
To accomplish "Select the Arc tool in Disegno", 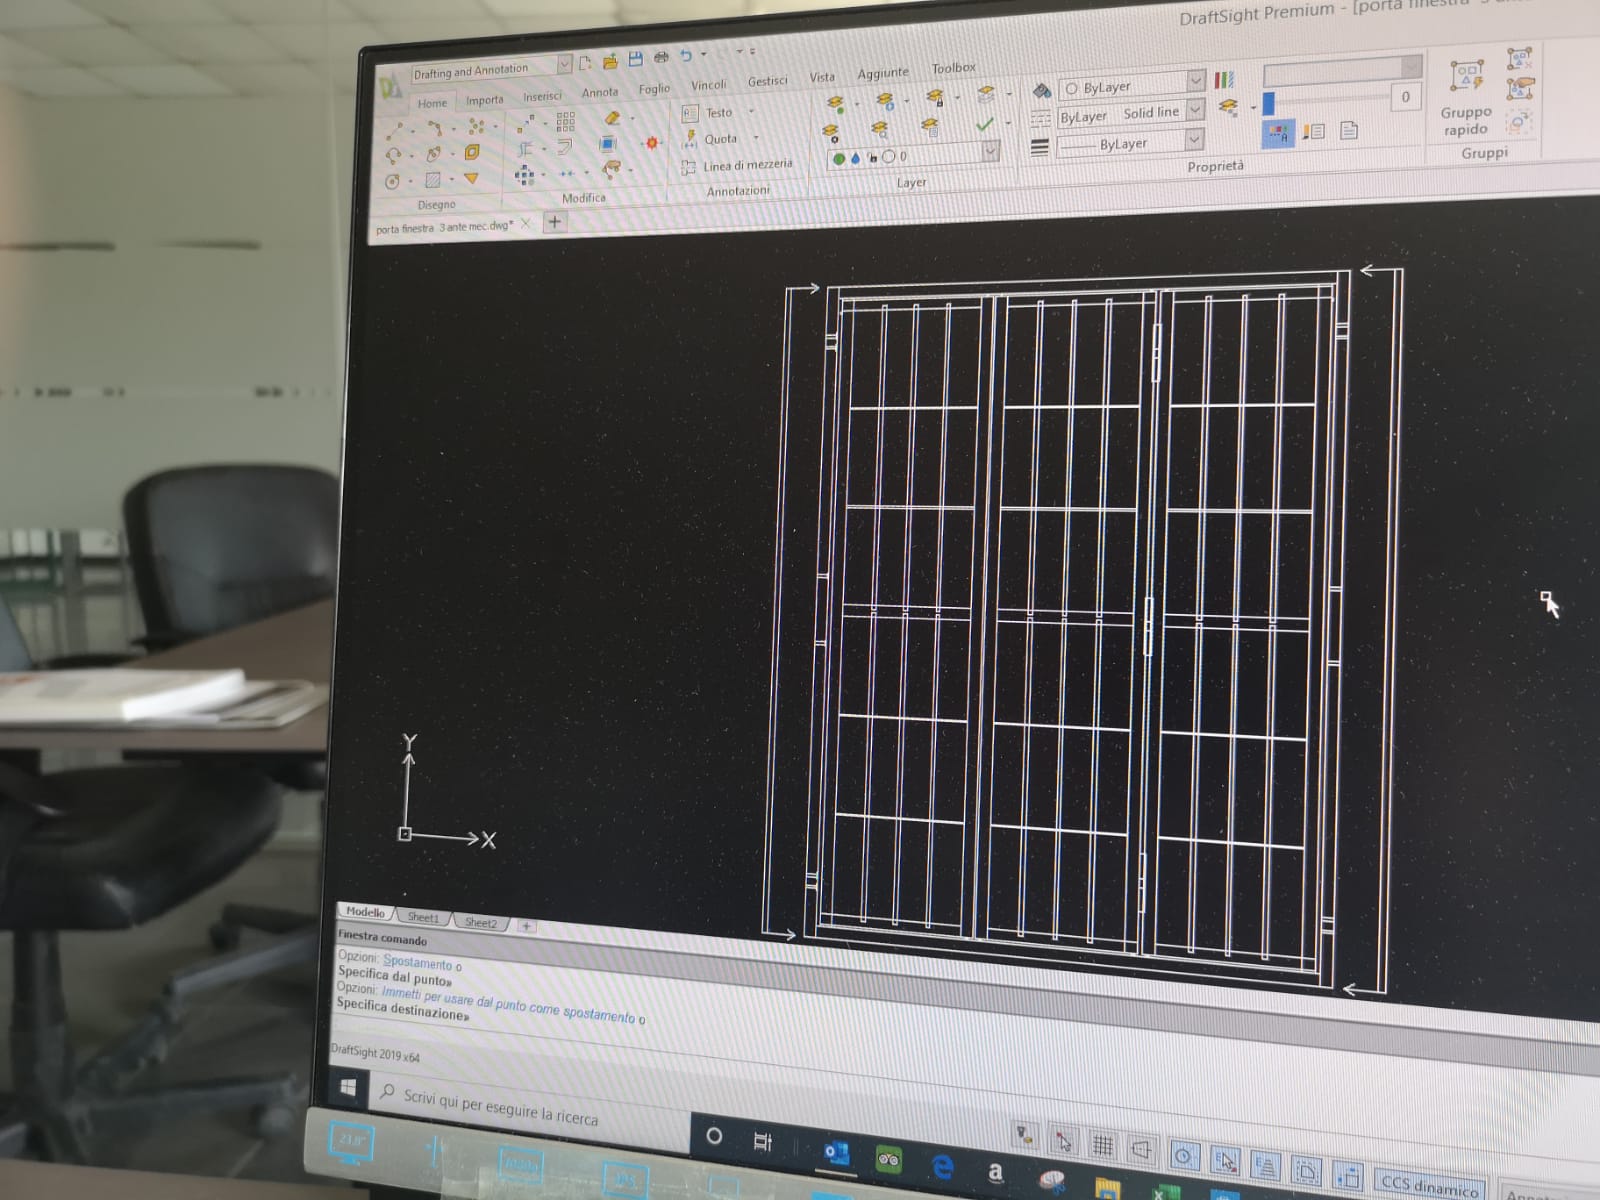I will click(394, 156).
